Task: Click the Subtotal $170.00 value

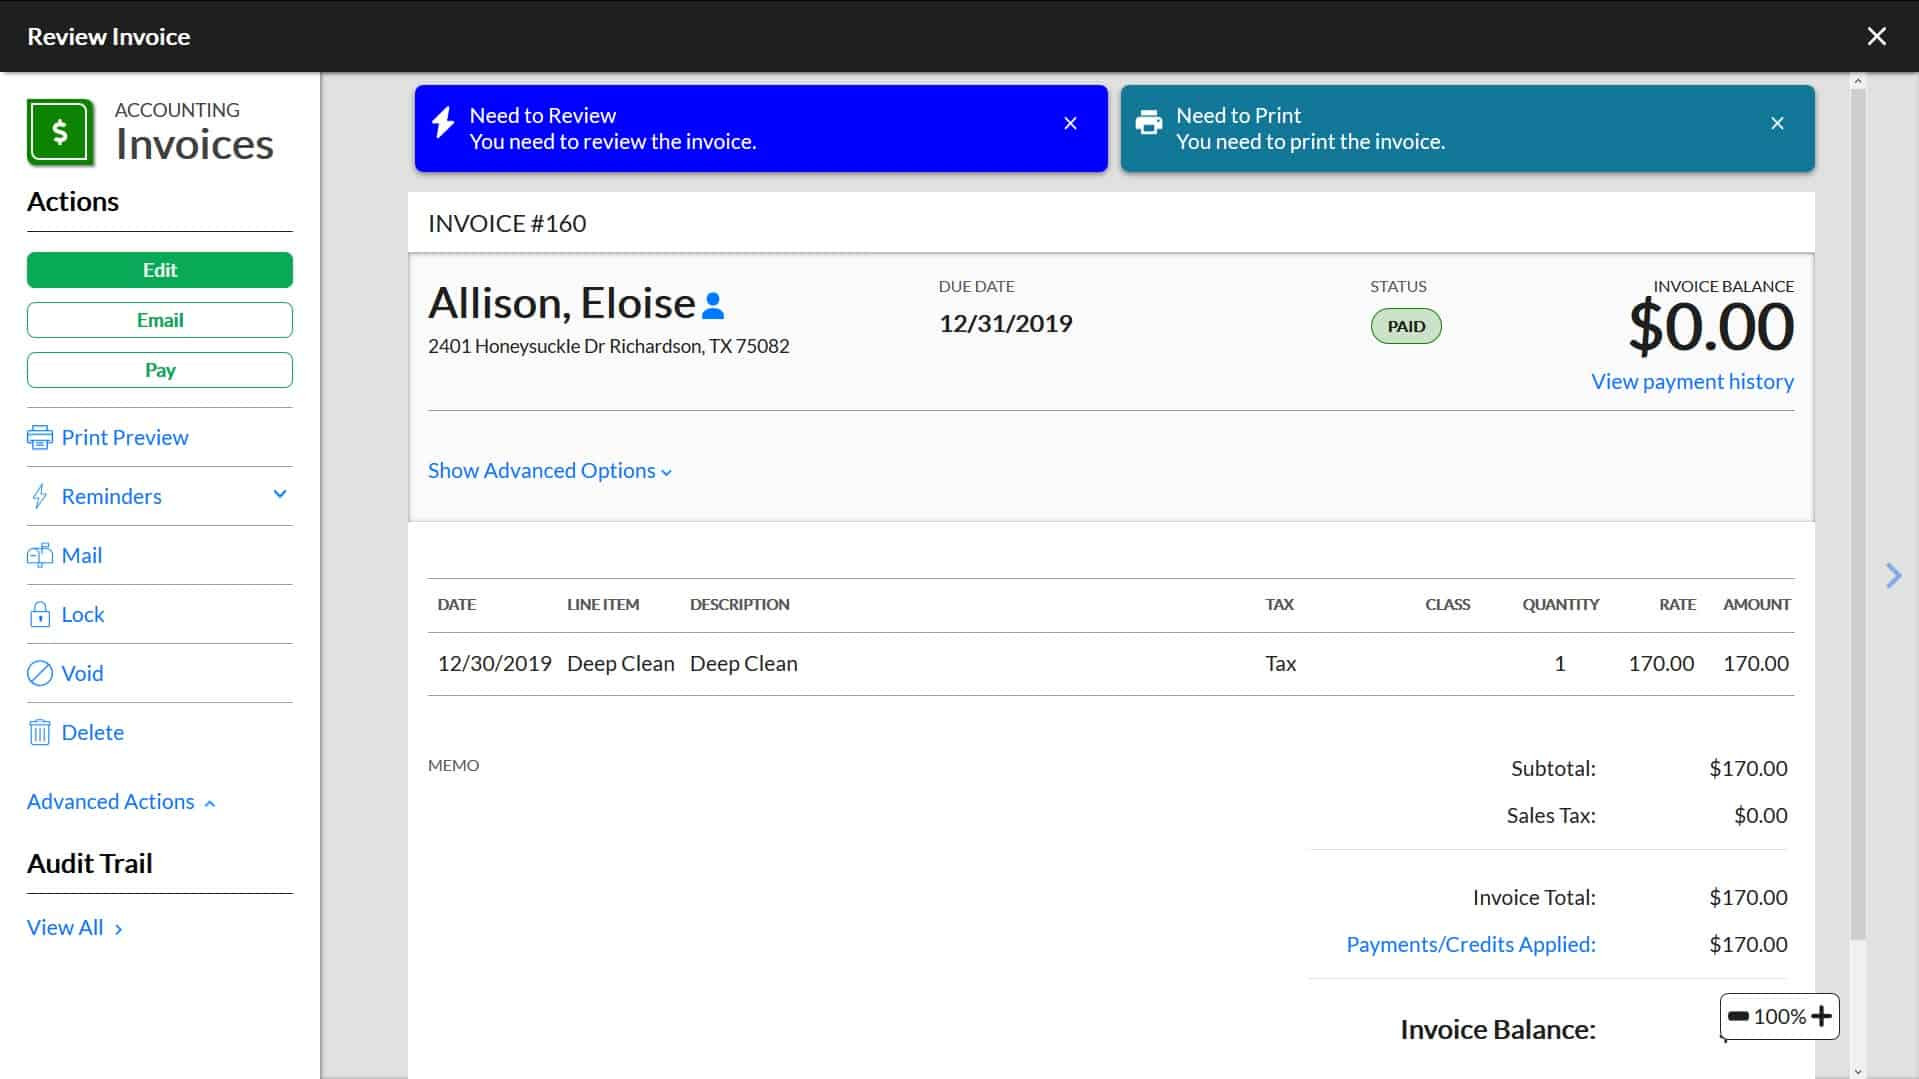Action: pyautogui.click(x=1748, y=768)
